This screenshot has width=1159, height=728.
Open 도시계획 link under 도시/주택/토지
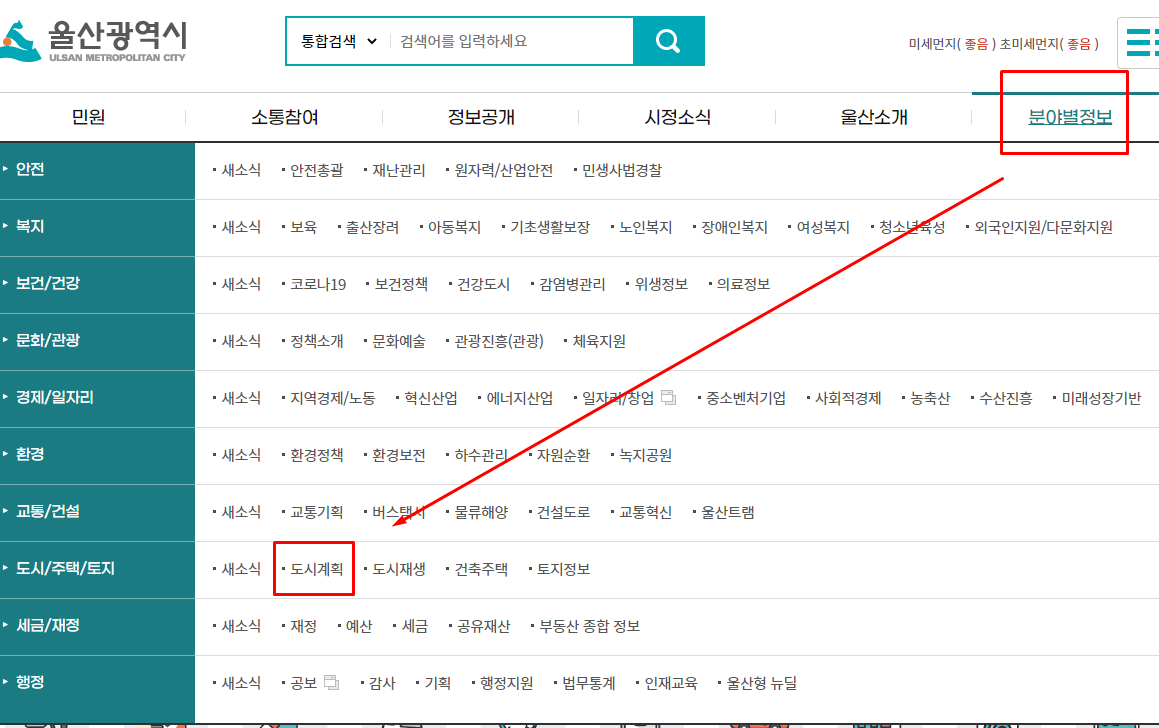click(x=316, y=569)
